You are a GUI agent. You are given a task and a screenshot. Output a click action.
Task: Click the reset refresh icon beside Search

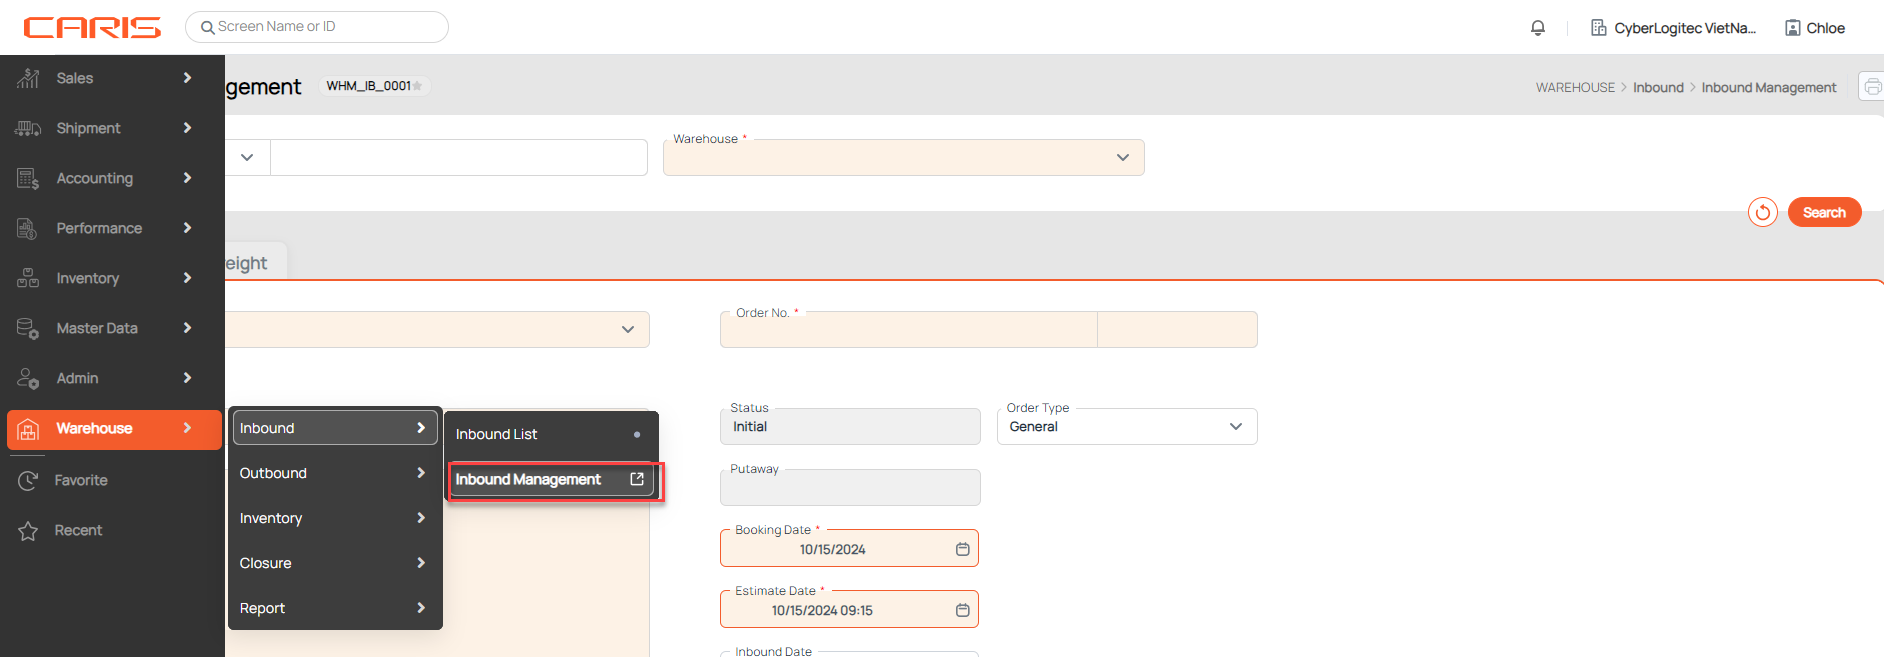(x=1762, y=212)
